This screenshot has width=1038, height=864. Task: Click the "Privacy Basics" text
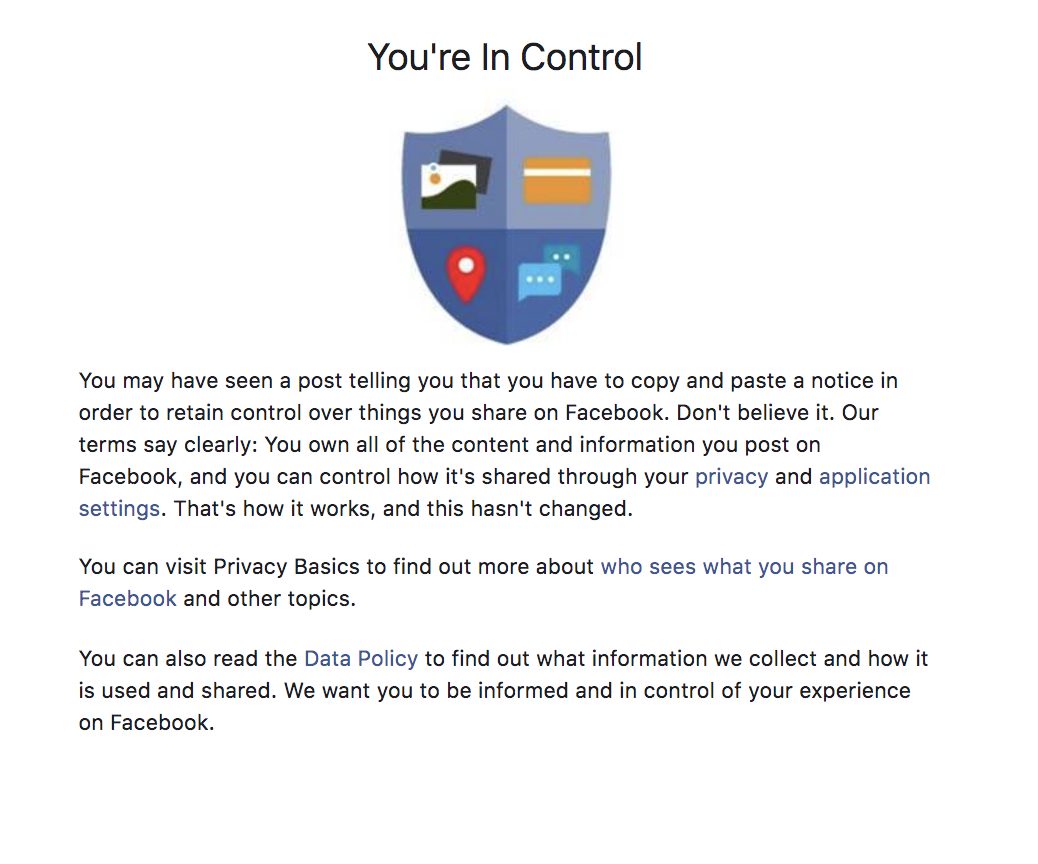287,567
